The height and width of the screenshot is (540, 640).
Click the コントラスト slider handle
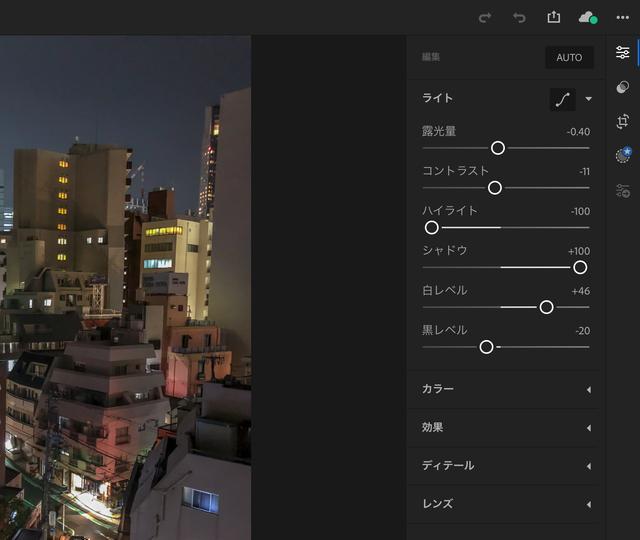(x=495, y=188)
